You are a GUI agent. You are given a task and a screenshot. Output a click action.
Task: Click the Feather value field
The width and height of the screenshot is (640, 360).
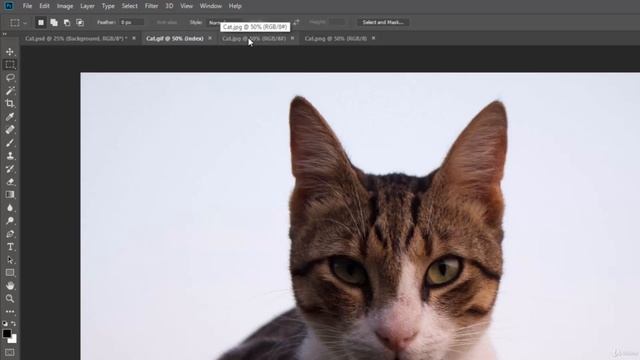point(131,22)
